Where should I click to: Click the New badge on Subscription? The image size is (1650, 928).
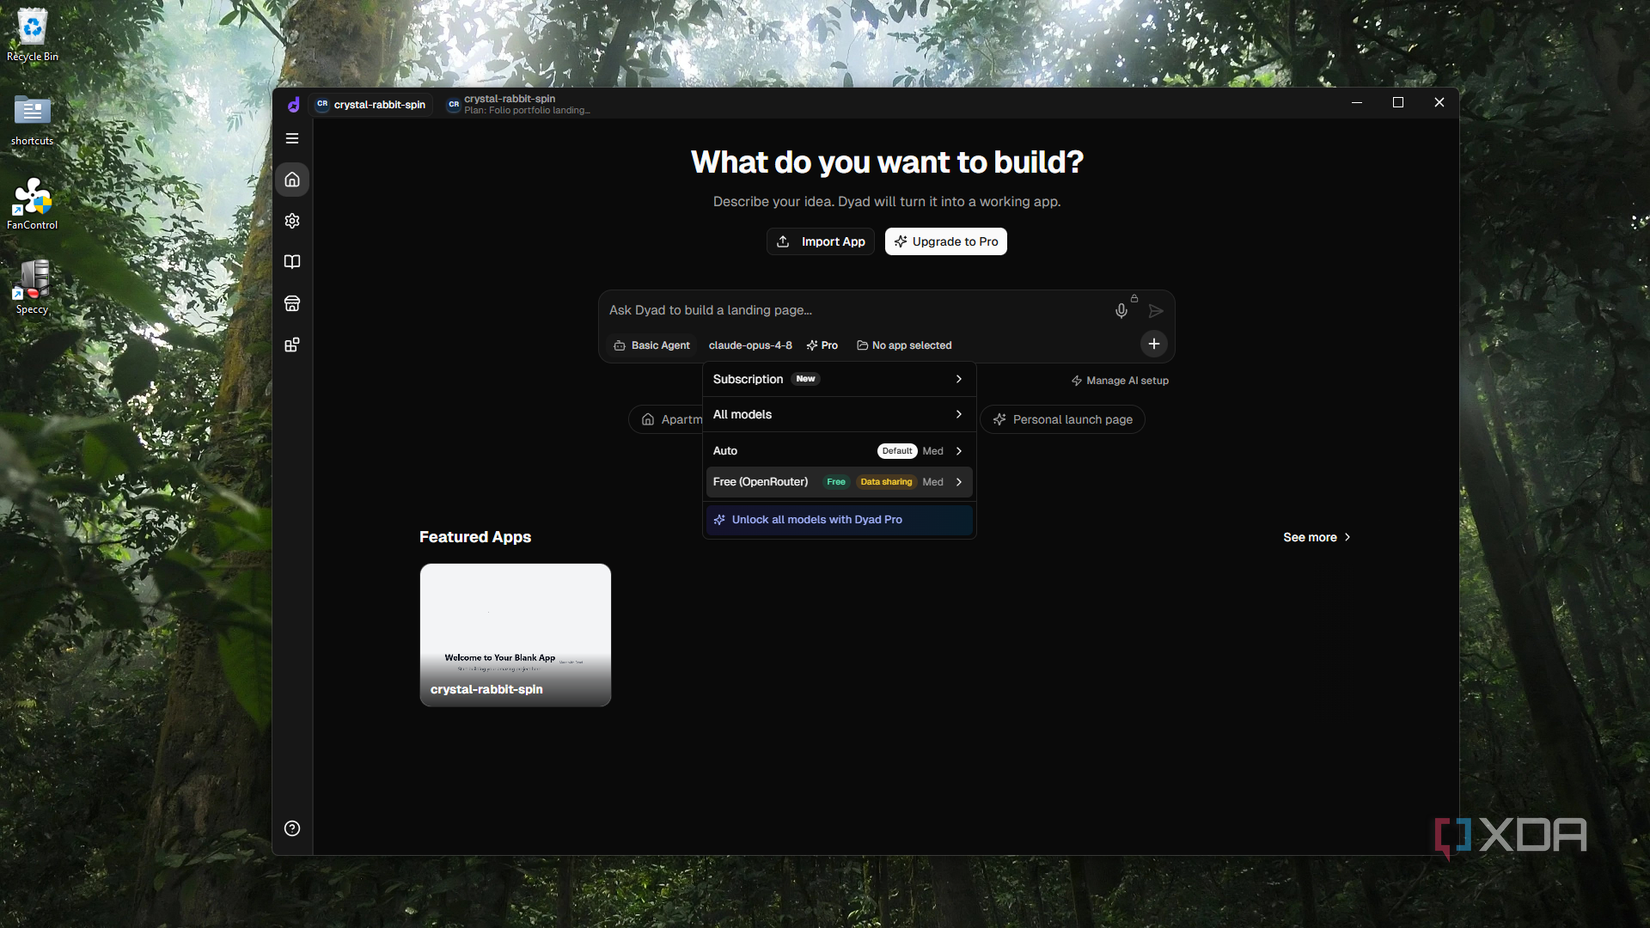[x=805, y=379]
